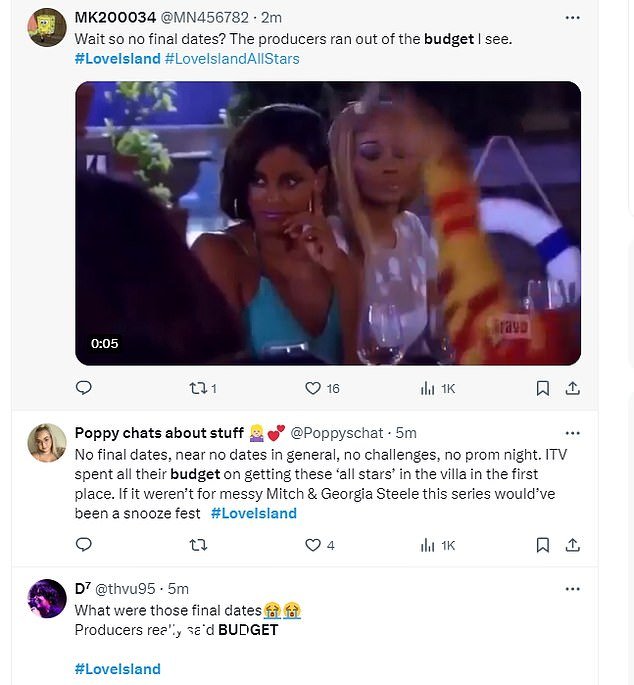The width and height of the screenshot is (634, 685).
Task: Reply to MK200034's tweet
Action: point(84,387)
